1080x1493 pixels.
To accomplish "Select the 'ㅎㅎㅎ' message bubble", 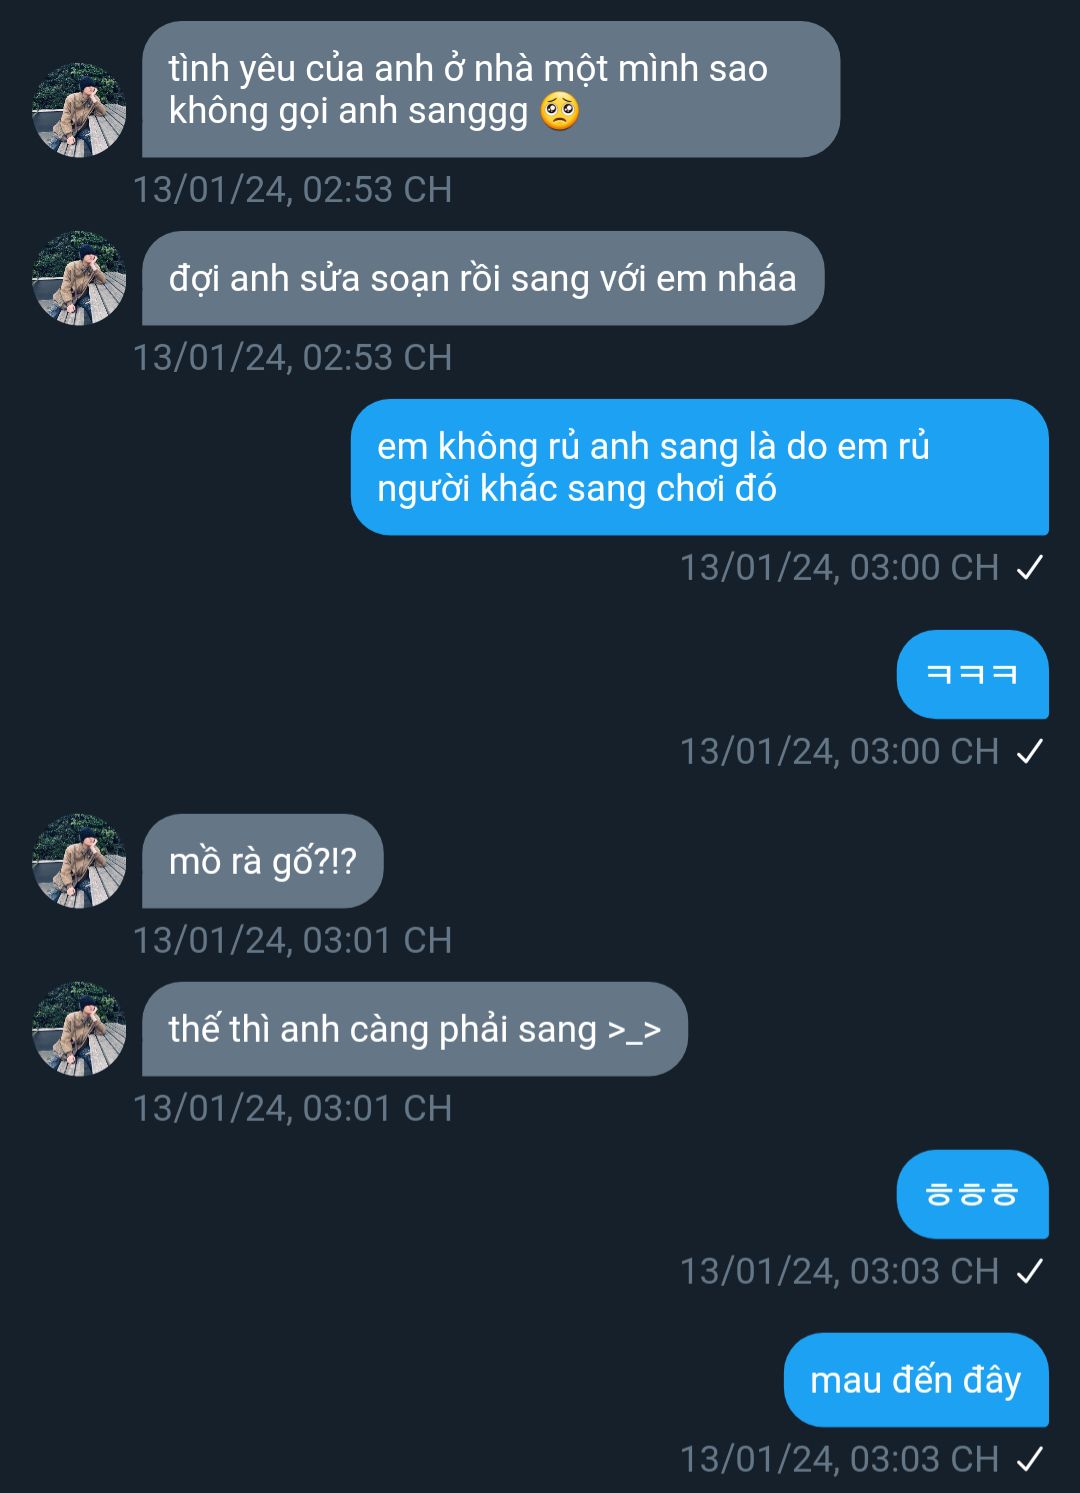I will pyautogui.click(x=973, y=1194).
